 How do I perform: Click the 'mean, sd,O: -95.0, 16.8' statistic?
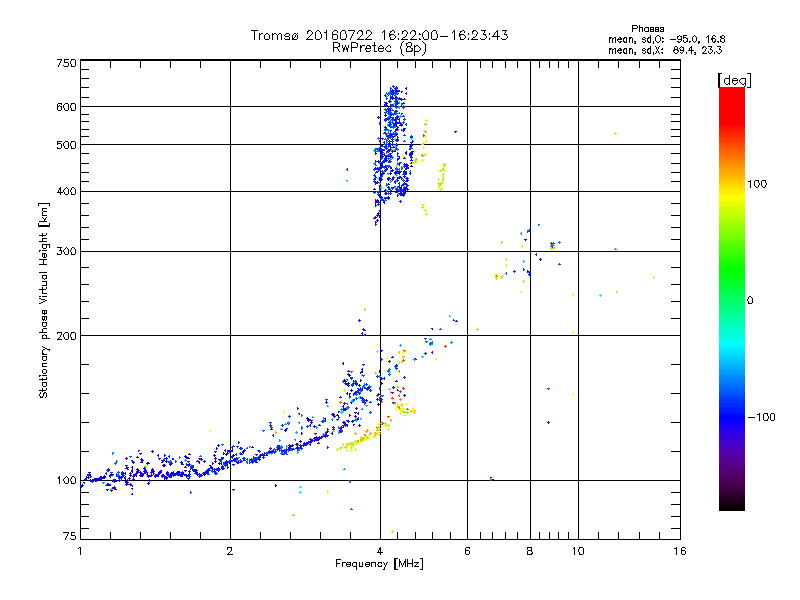666,39
